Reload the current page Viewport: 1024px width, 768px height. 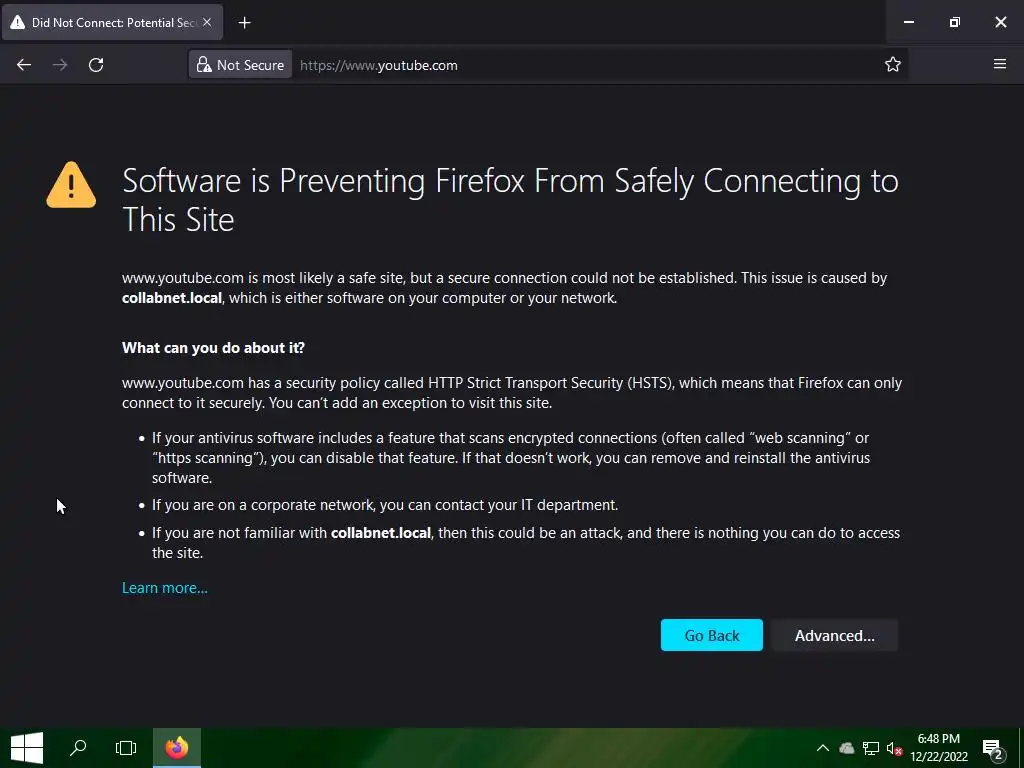(96, 65)
